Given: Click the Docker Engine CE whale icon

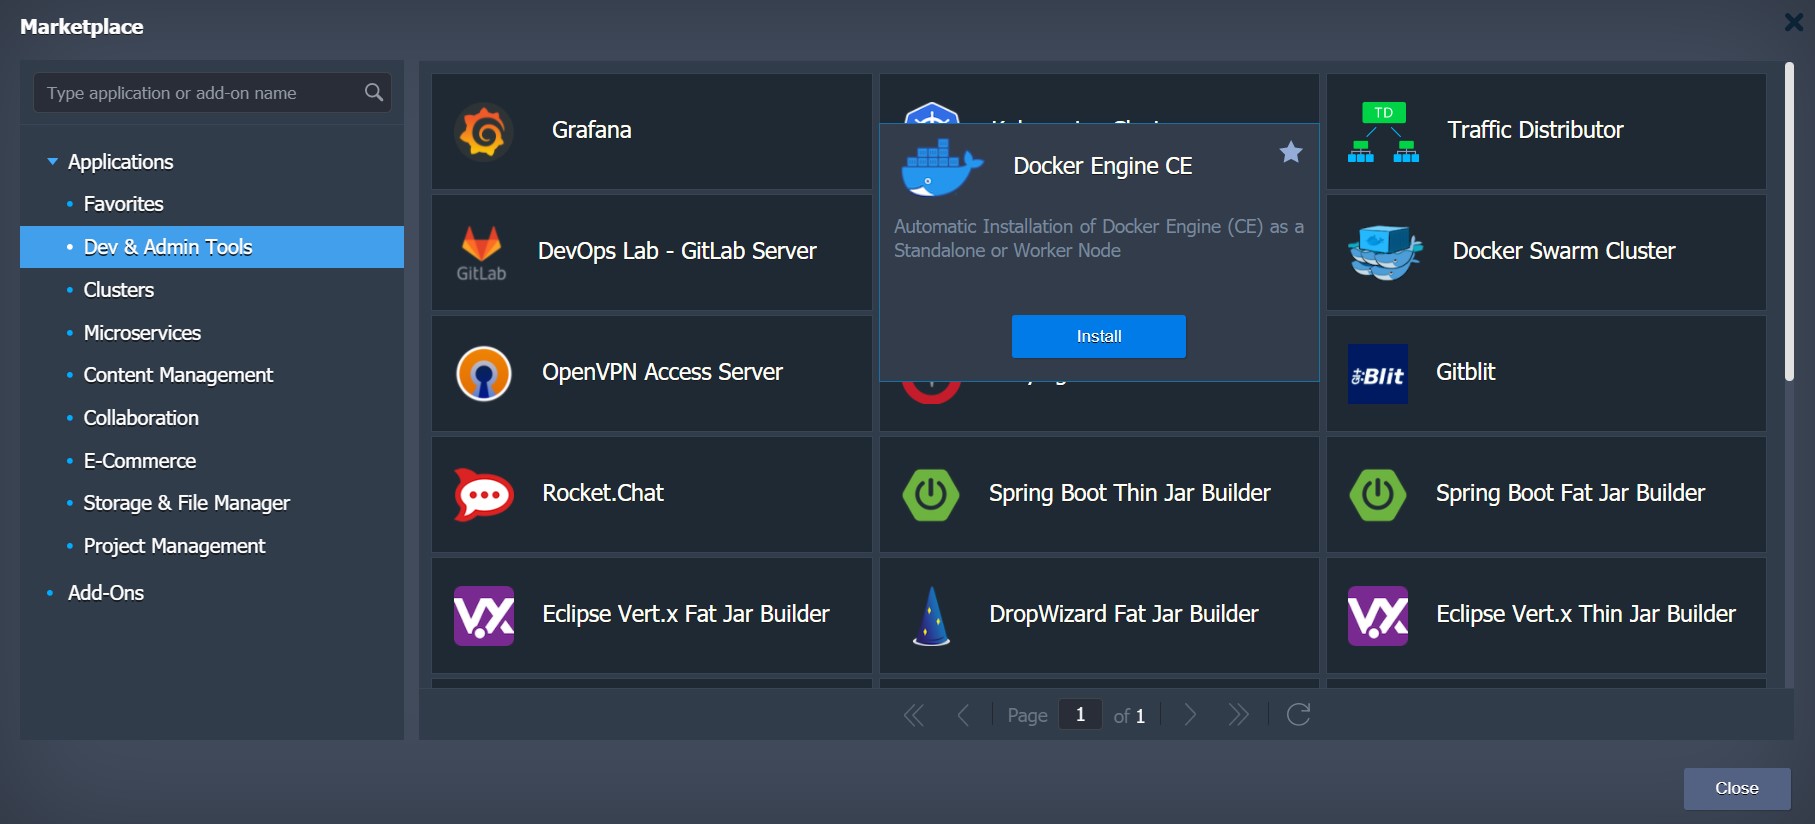Looking at the screenshot, I should [942, 167].
